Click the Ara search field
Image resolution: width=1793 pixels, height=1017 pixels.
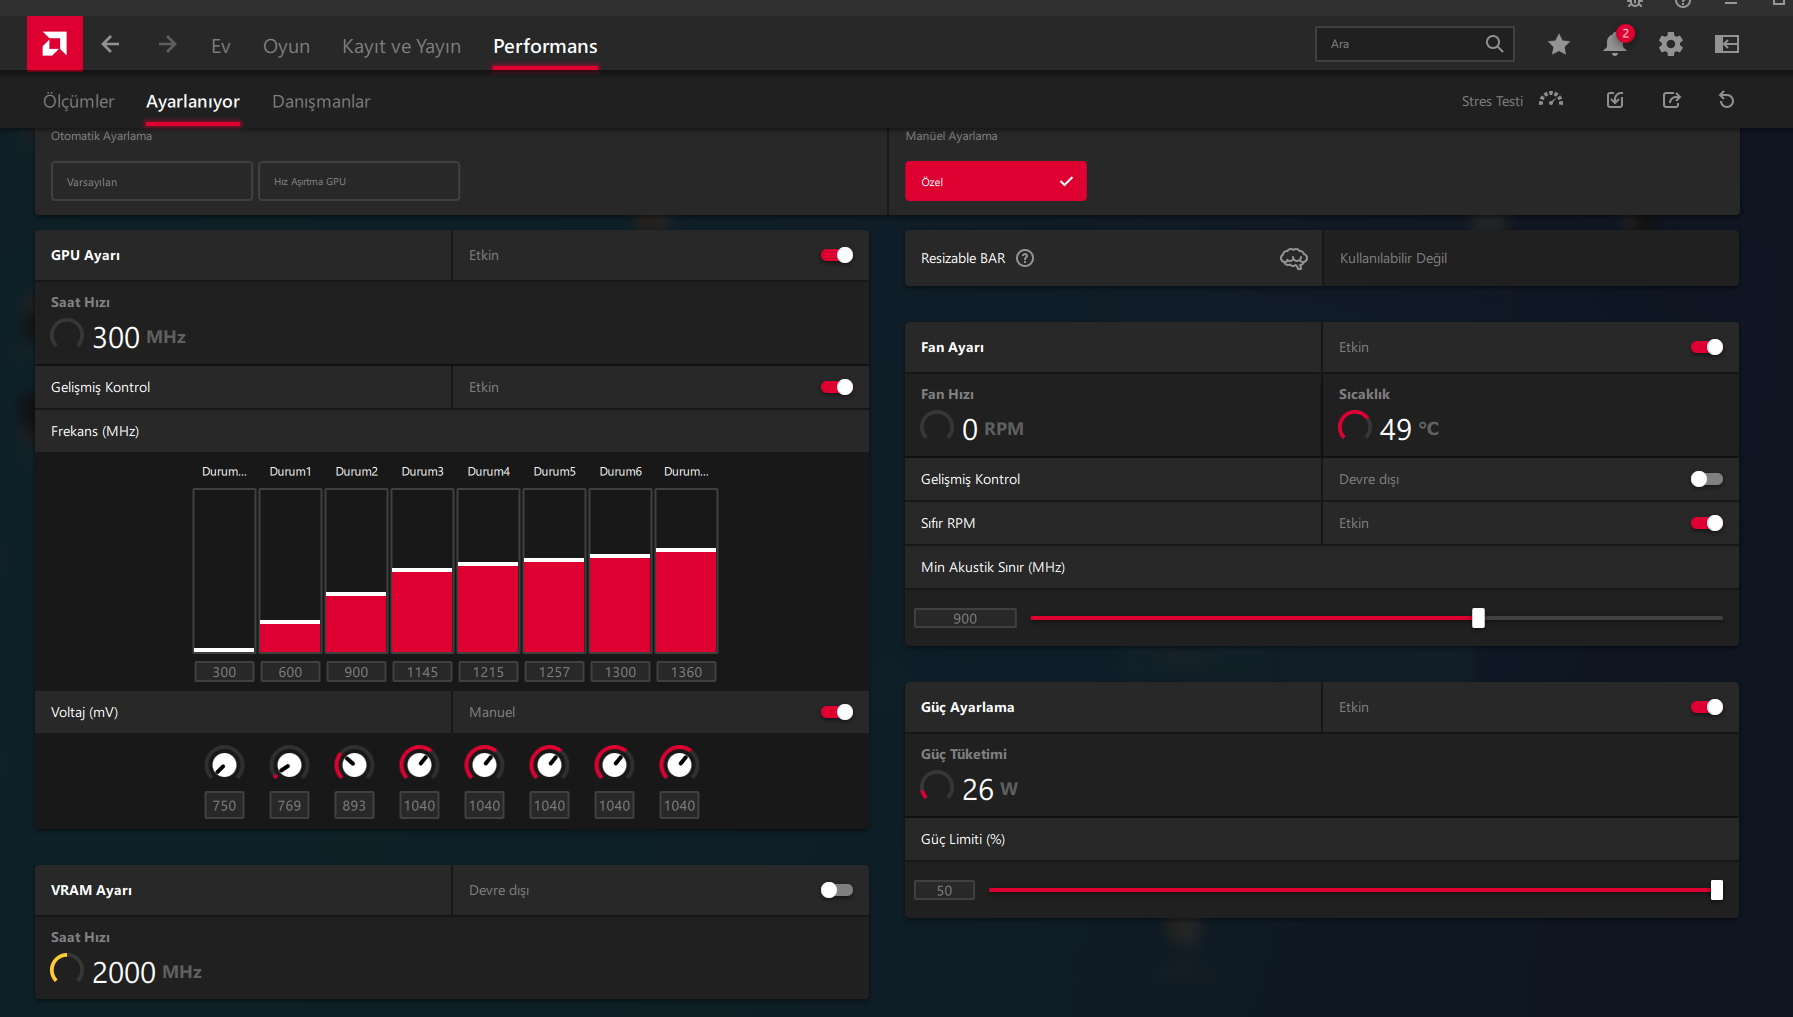click(x=1400, y=44)
